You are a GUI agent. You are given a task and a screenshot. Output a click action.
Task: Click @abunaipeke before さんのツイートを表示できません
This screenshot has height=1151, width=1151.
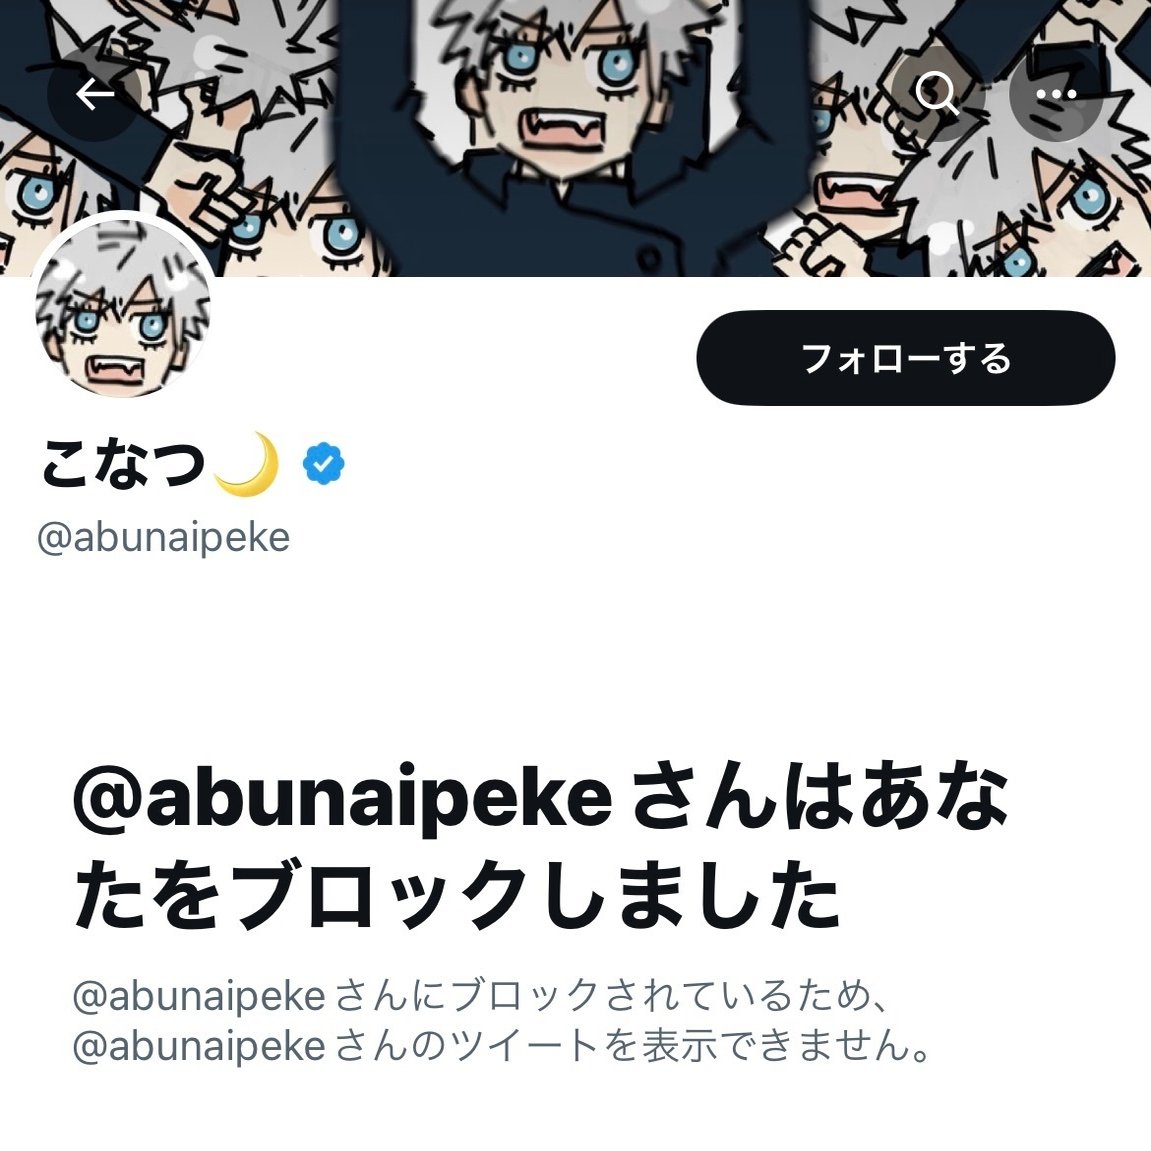pos(199,1046)
